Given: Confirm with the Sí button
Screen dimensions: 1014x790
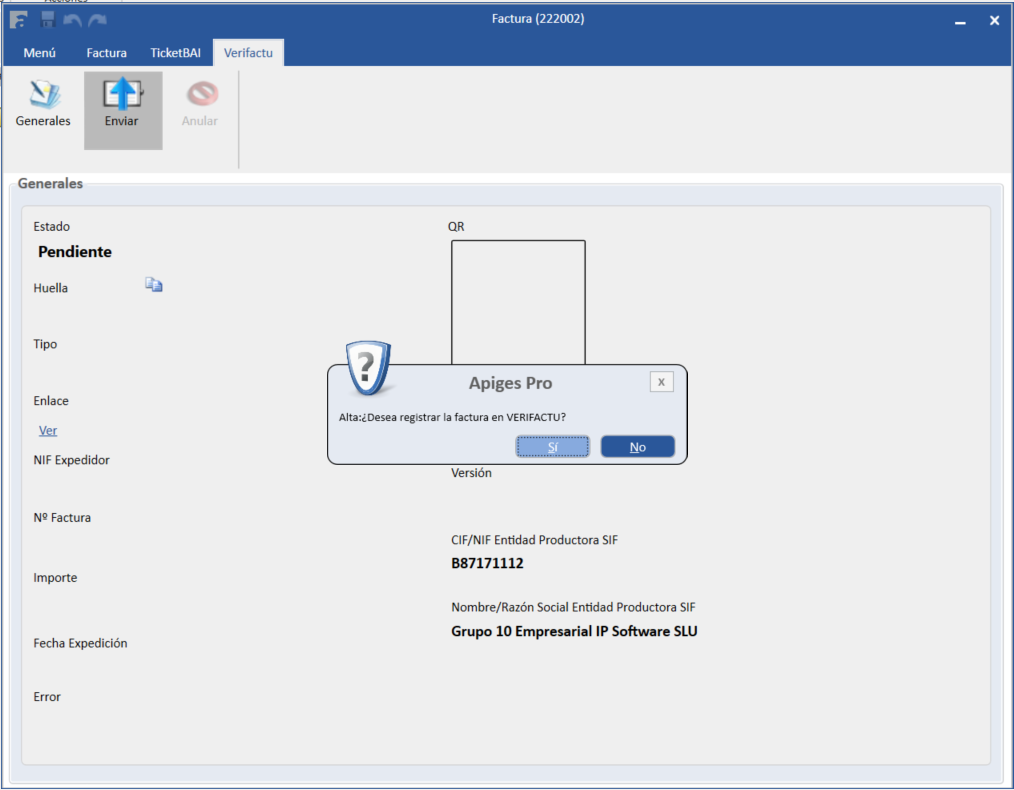Looking at the screenshot, I should click(x=552, y=447).
